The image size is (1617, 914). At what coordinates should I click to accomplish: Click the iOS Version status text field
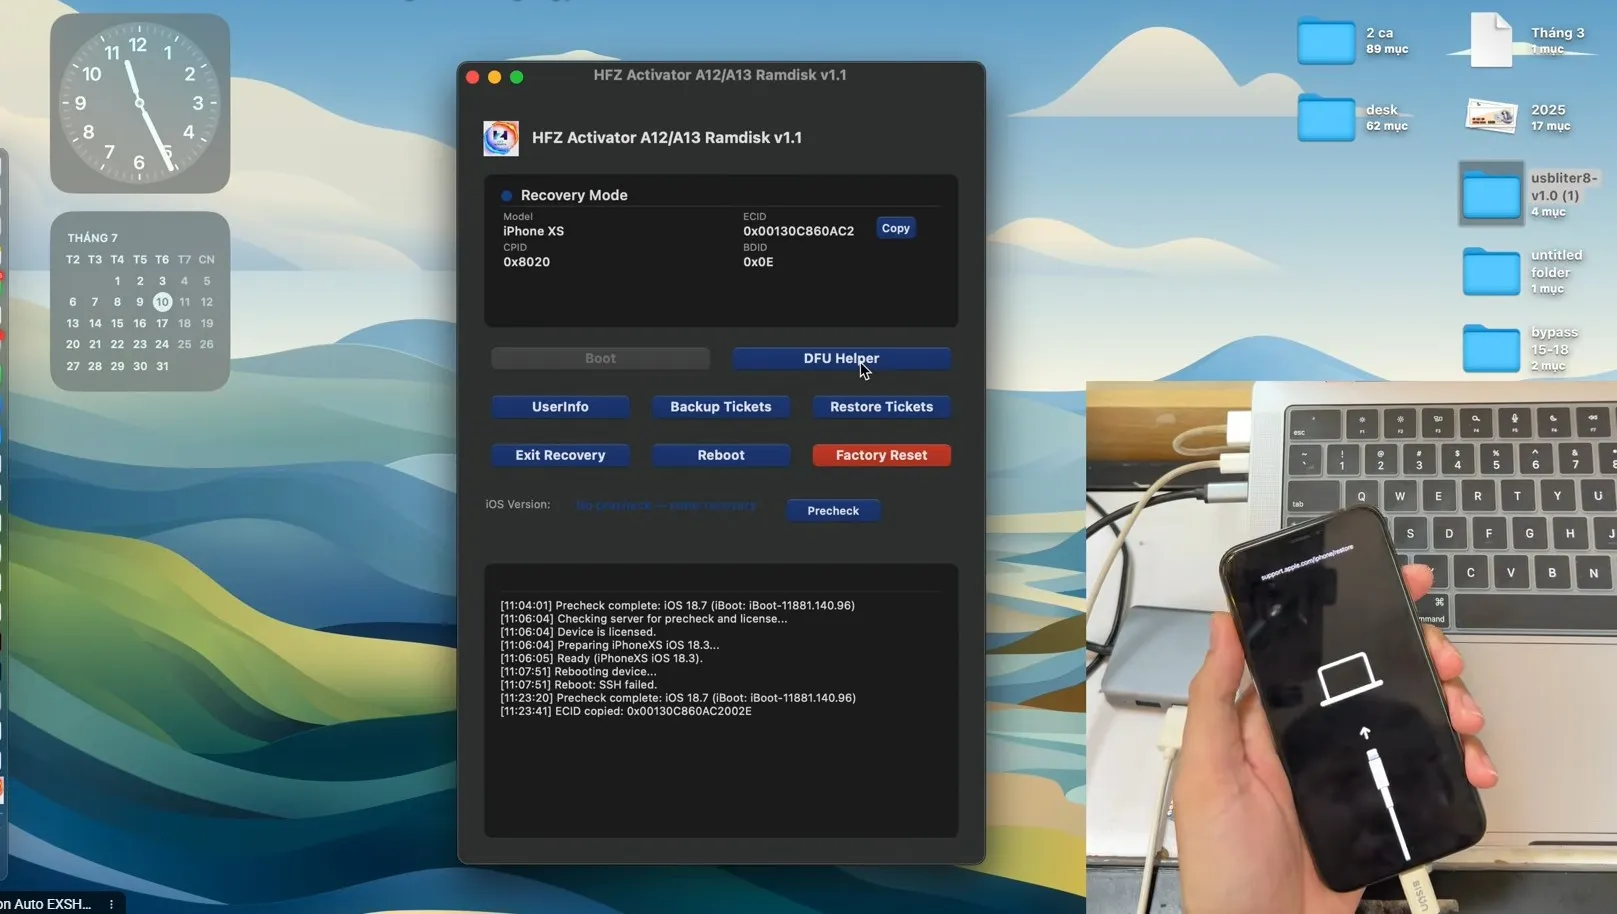point(666,505)
